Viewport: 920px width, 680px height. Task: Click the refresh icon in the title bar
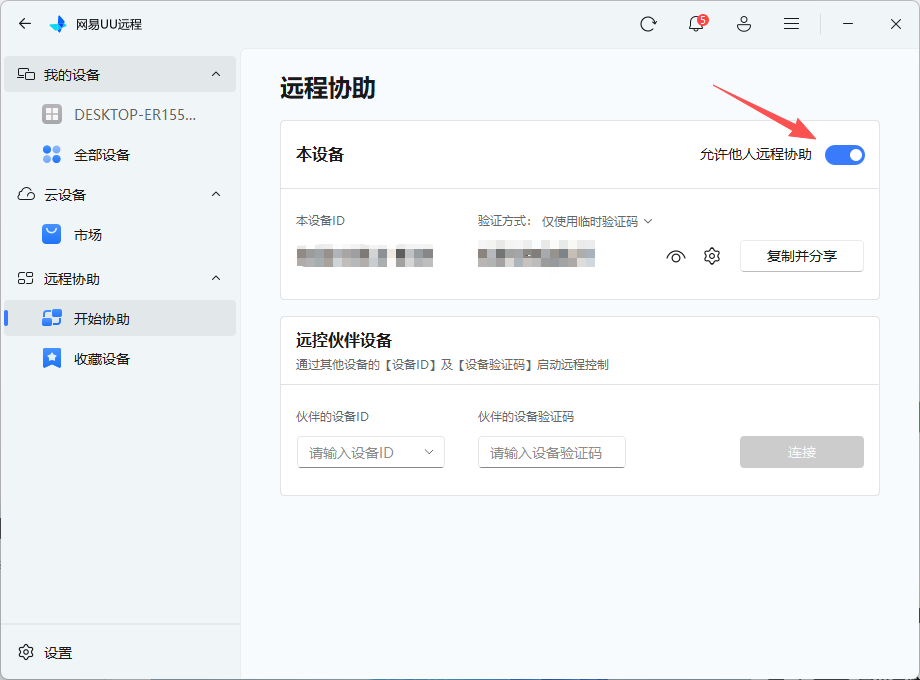(647, 23)
